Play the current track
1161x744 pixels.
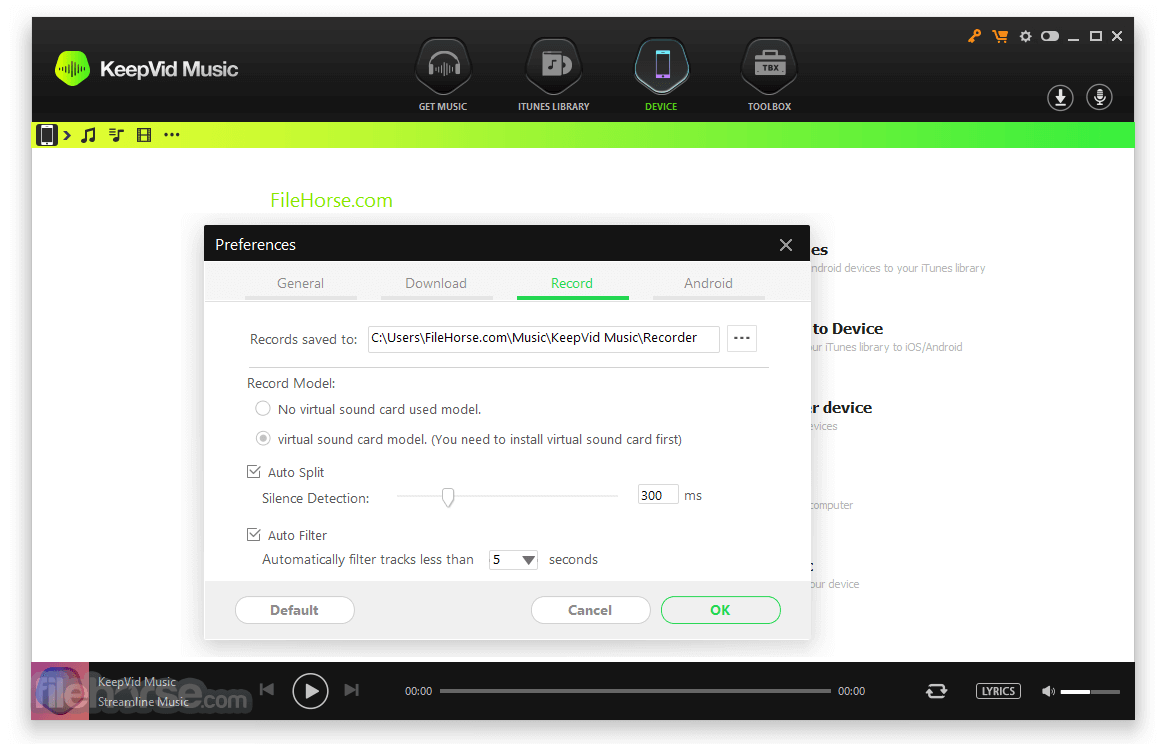310,691
